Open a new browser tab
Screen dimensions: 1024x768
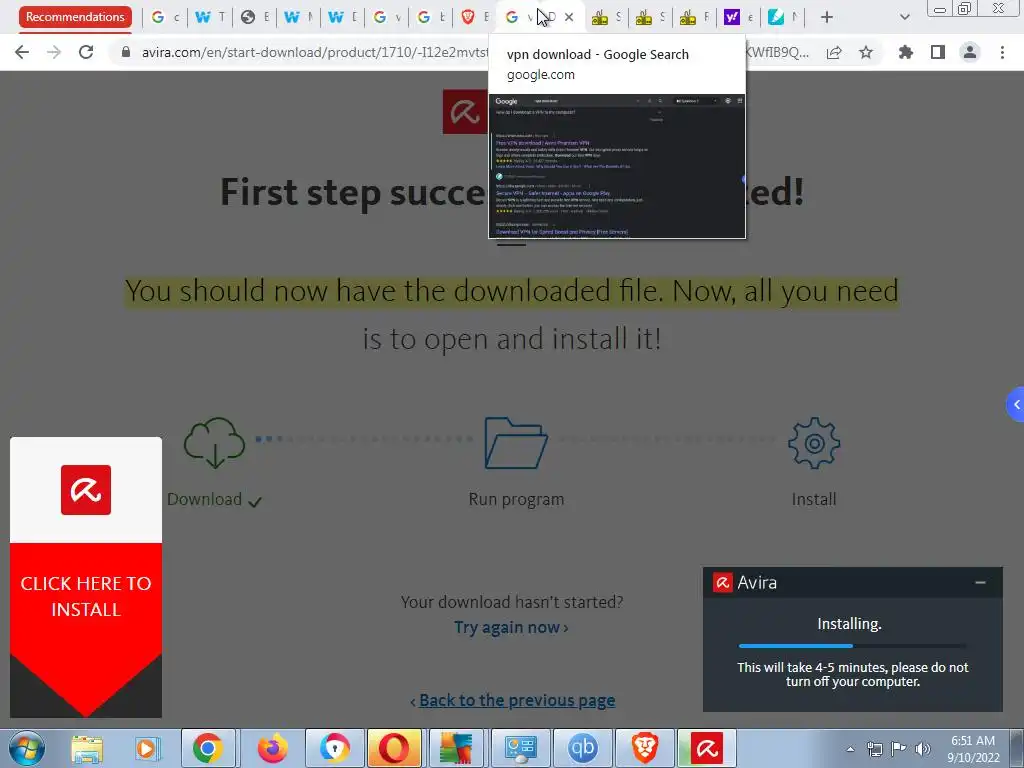coord(827,17)
